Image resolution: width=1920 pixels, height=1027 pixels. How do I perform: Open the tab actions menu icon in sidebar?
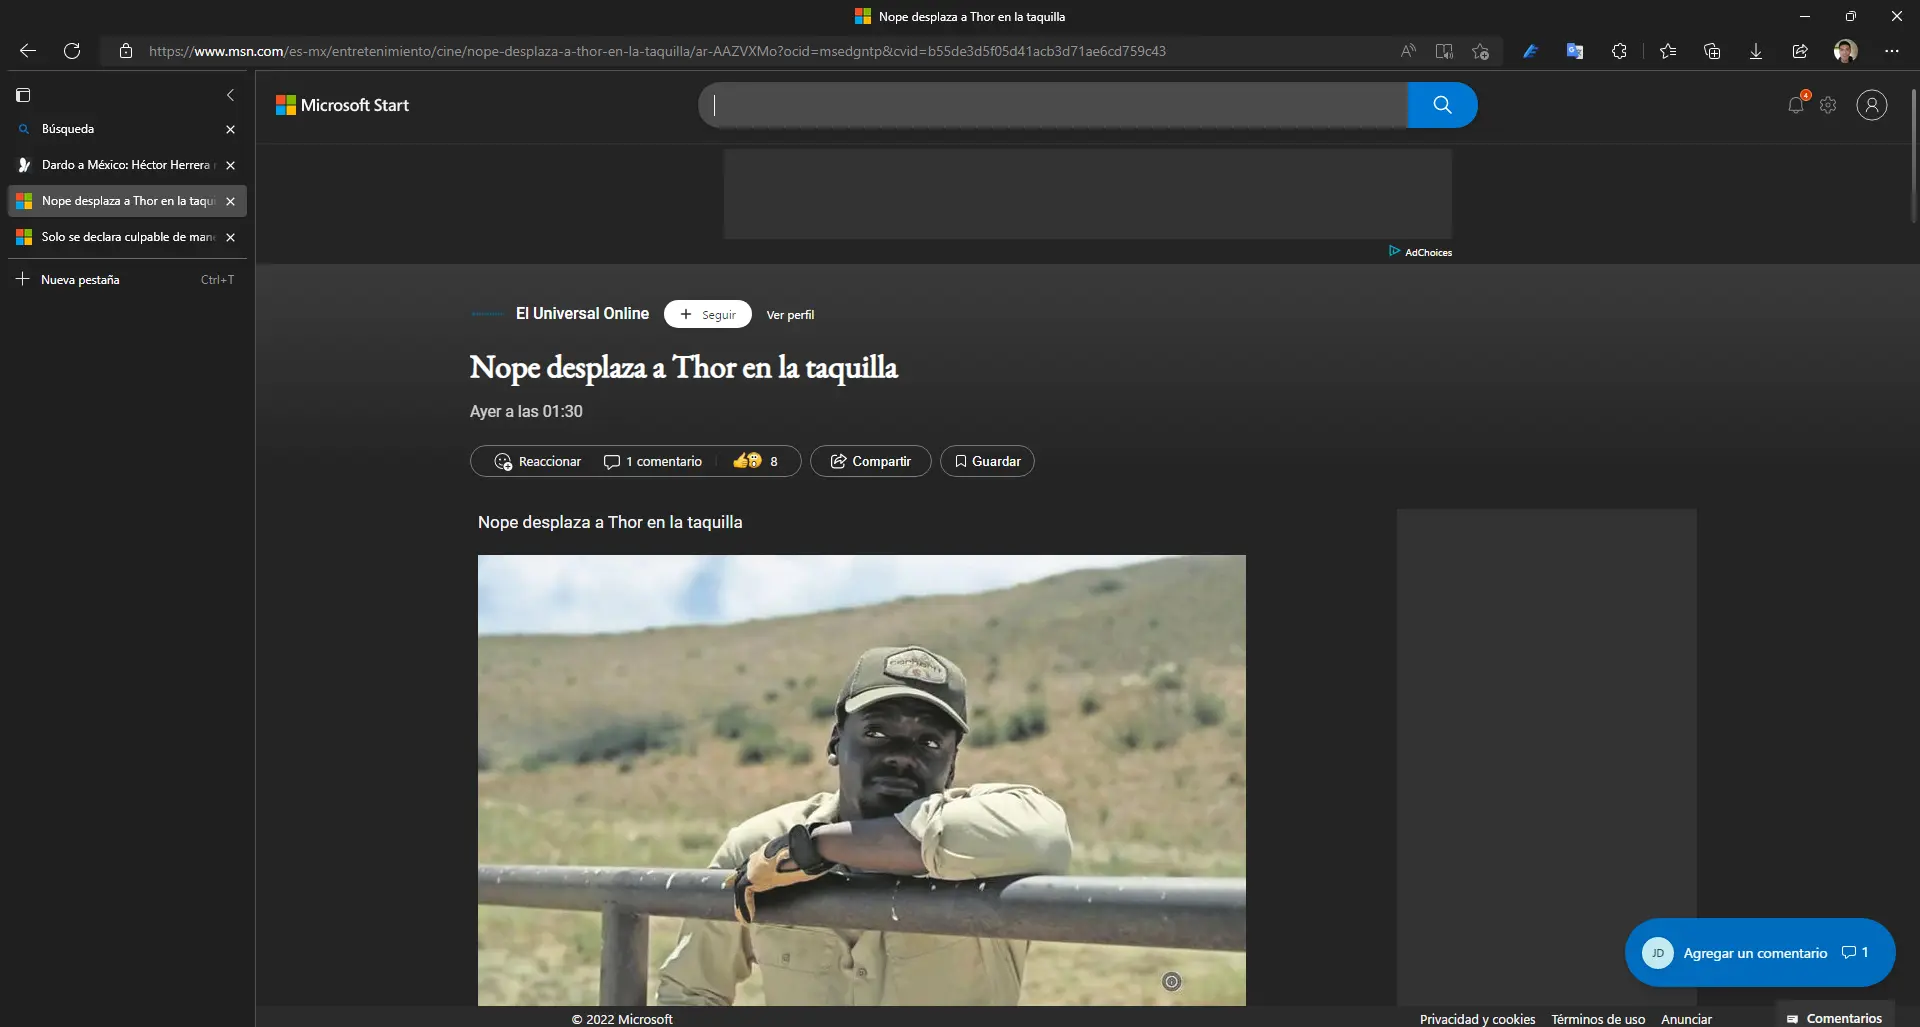pos(23,95)
